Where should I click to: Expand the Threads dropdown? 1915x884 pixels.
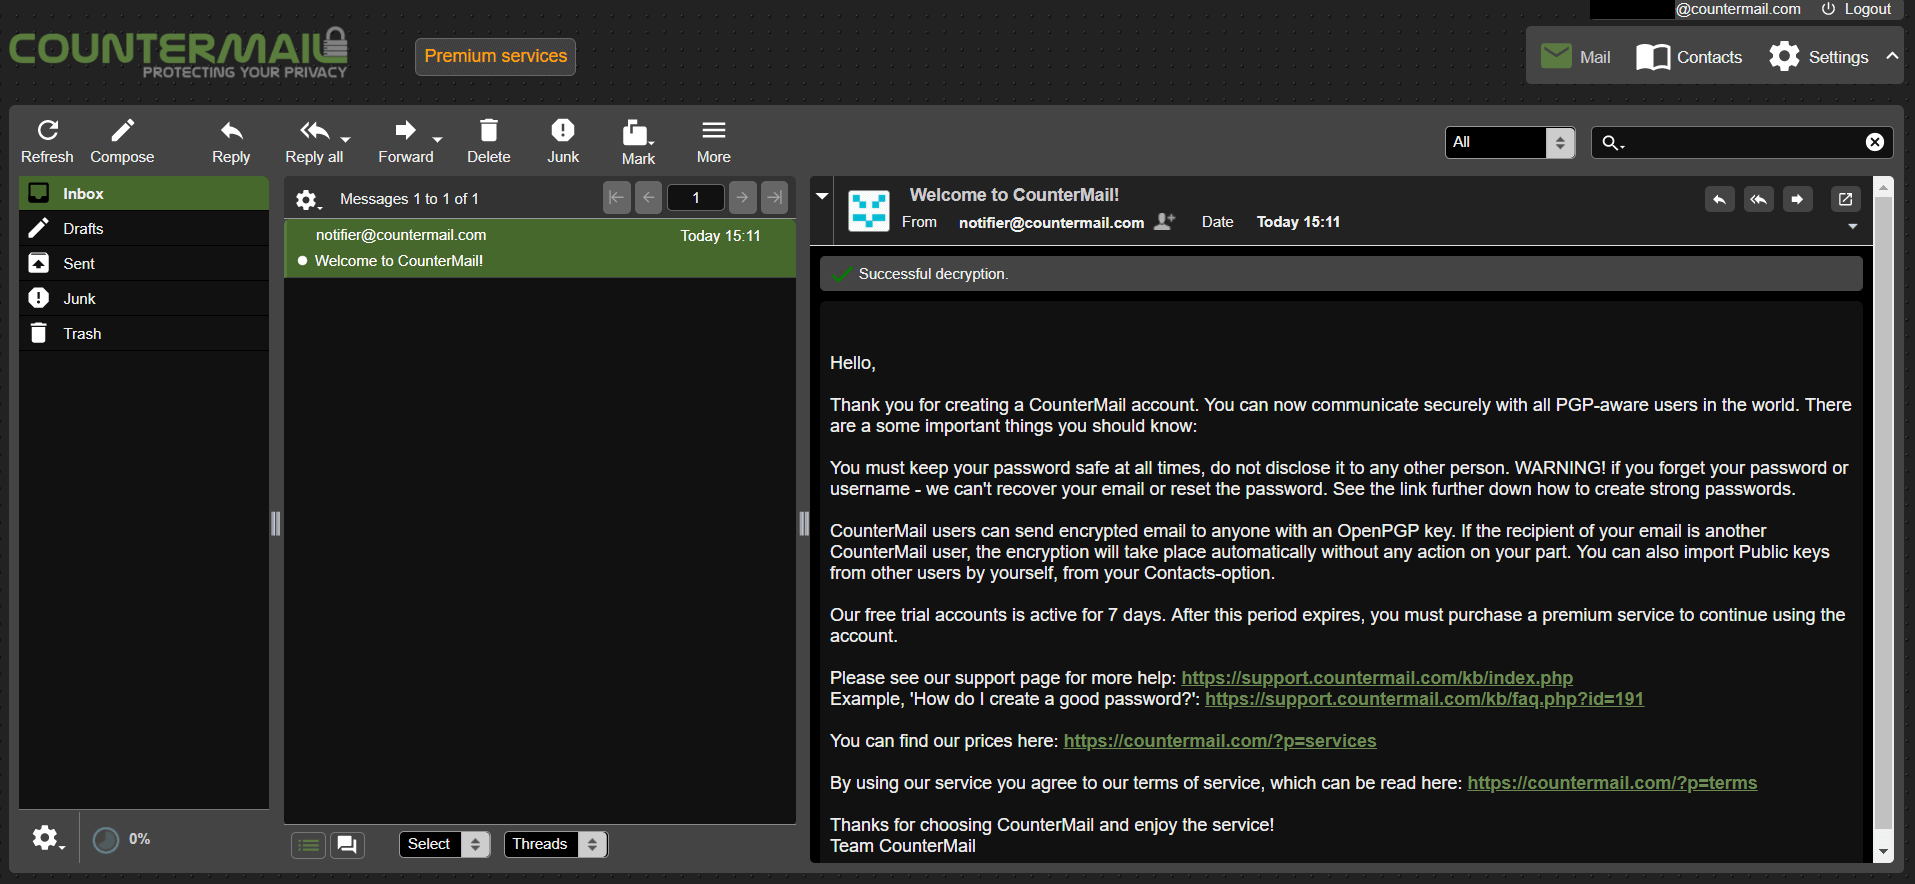coord(555,844)
